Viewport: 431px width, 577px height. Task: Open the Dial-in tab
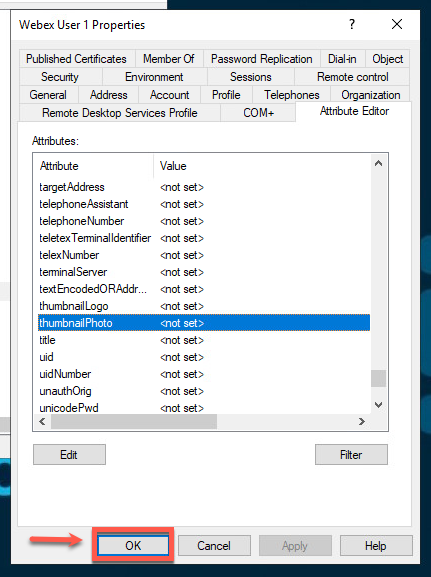[342, 59]
